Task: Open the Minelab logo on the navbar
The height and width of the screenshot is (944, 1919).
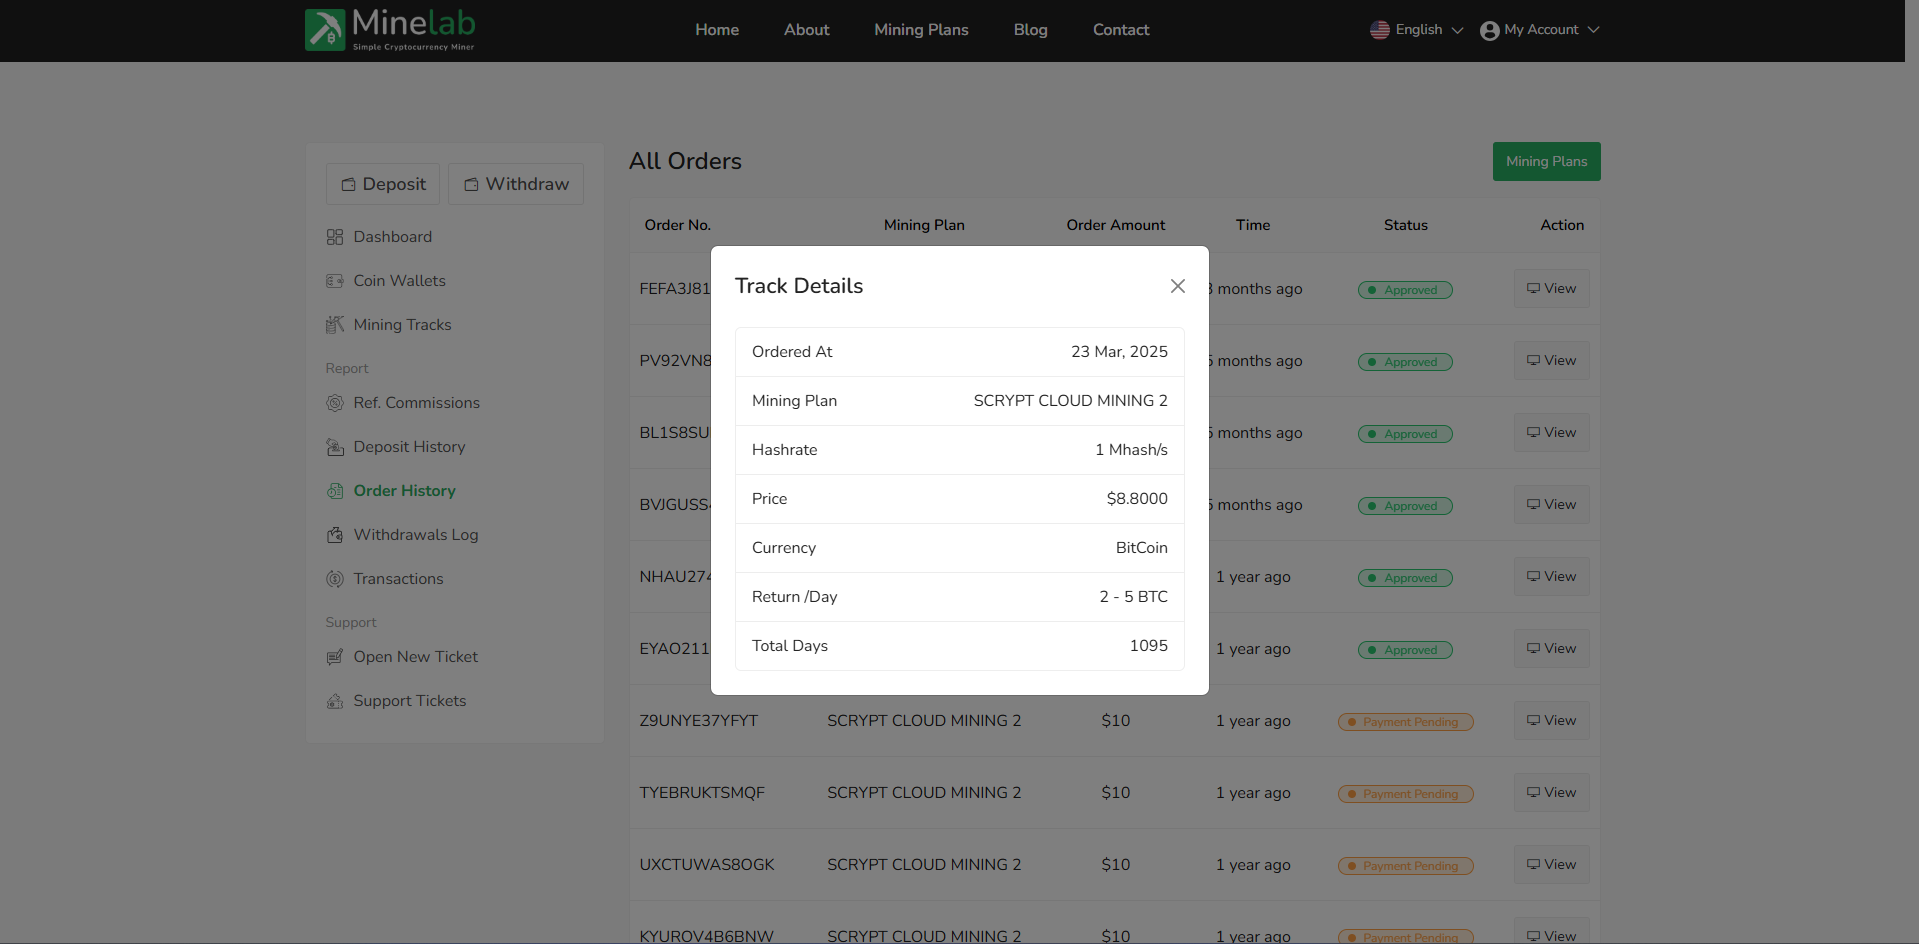Action: [x=389, y=30]
